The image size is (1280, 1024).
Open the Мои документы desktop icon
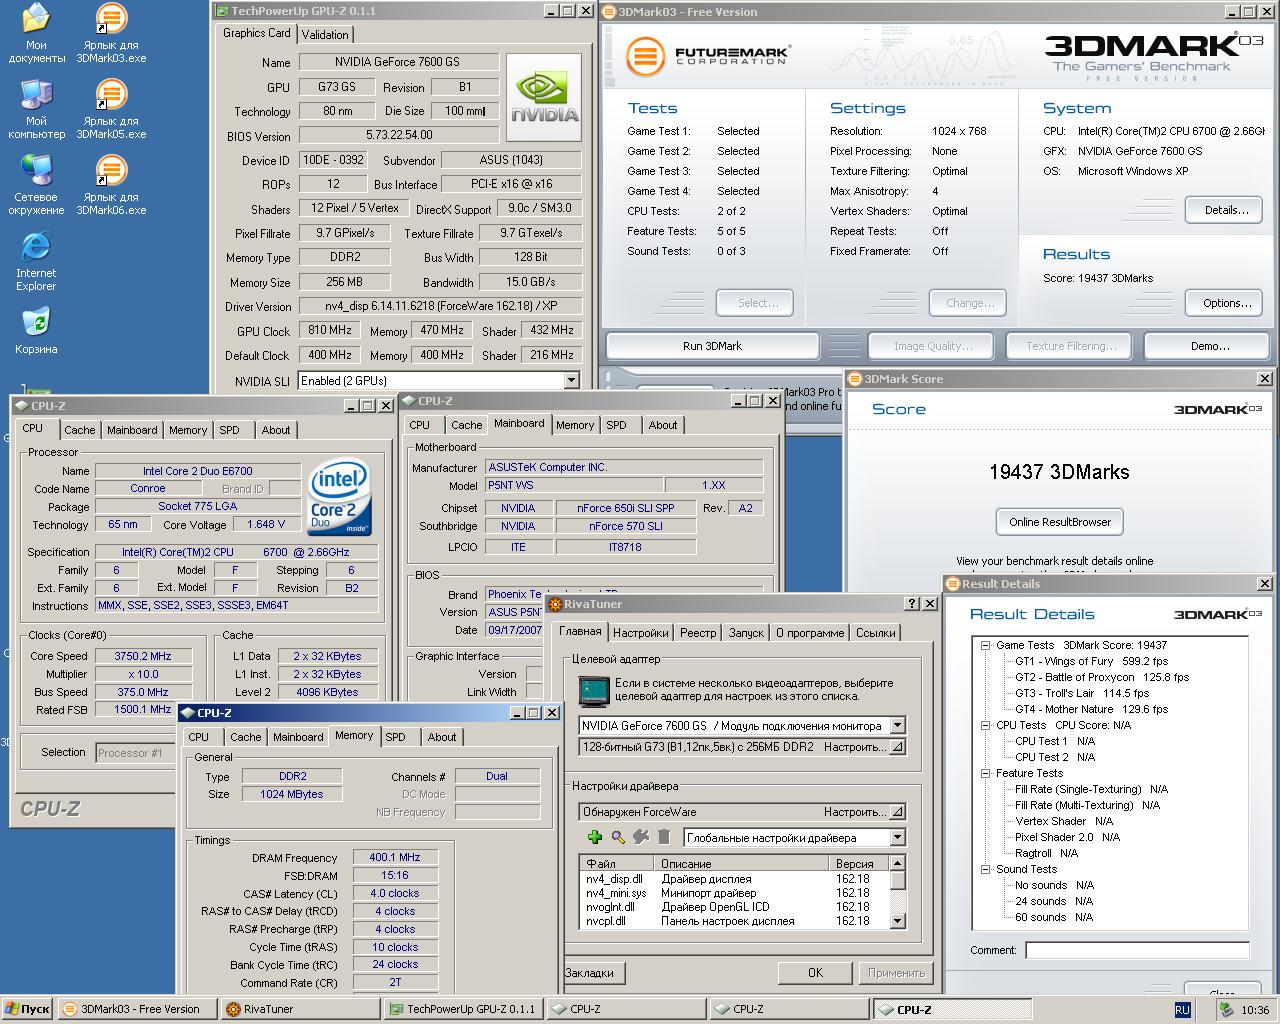[36, 32]
